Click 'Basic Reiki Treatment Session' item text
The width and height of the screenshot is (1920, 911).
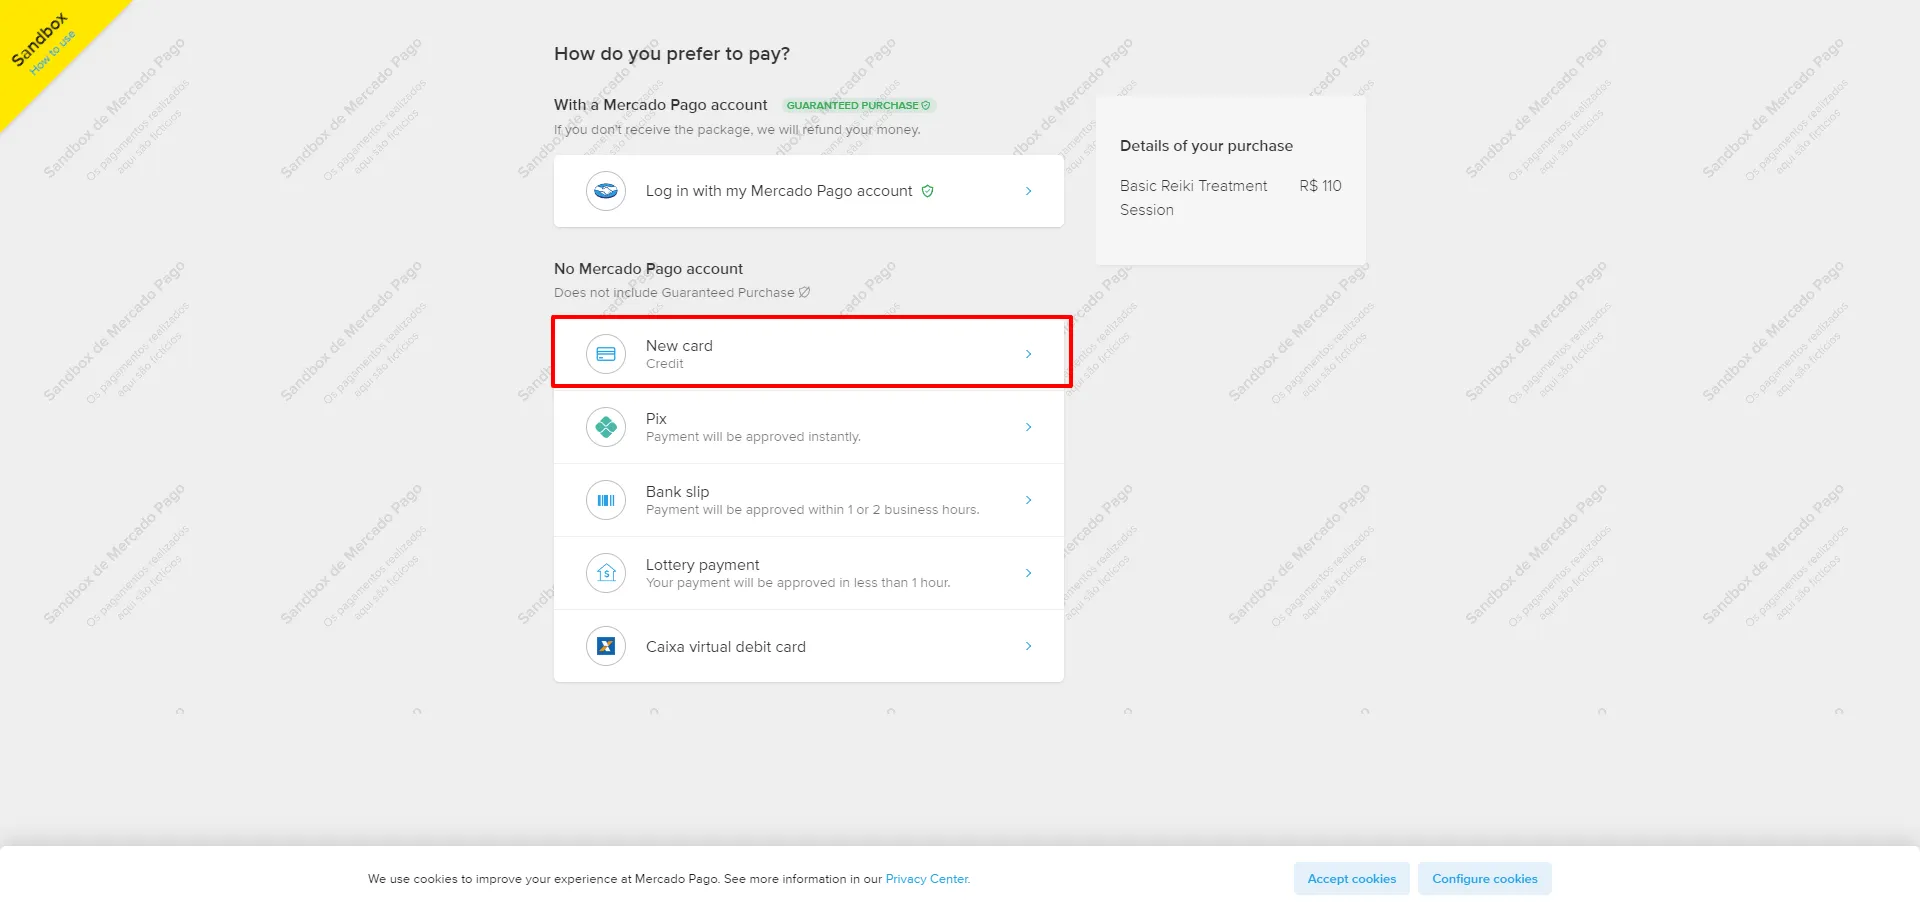click(1193, 198)
